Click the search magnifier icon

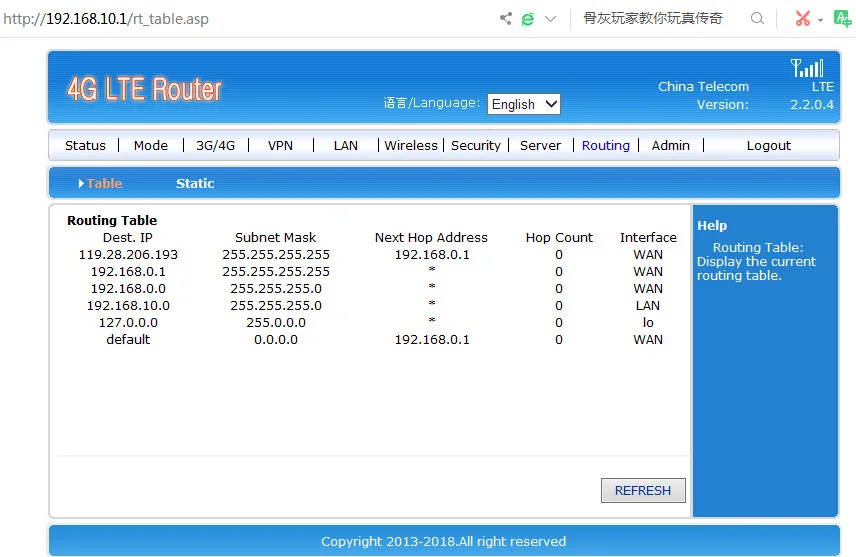click(757, 19)
